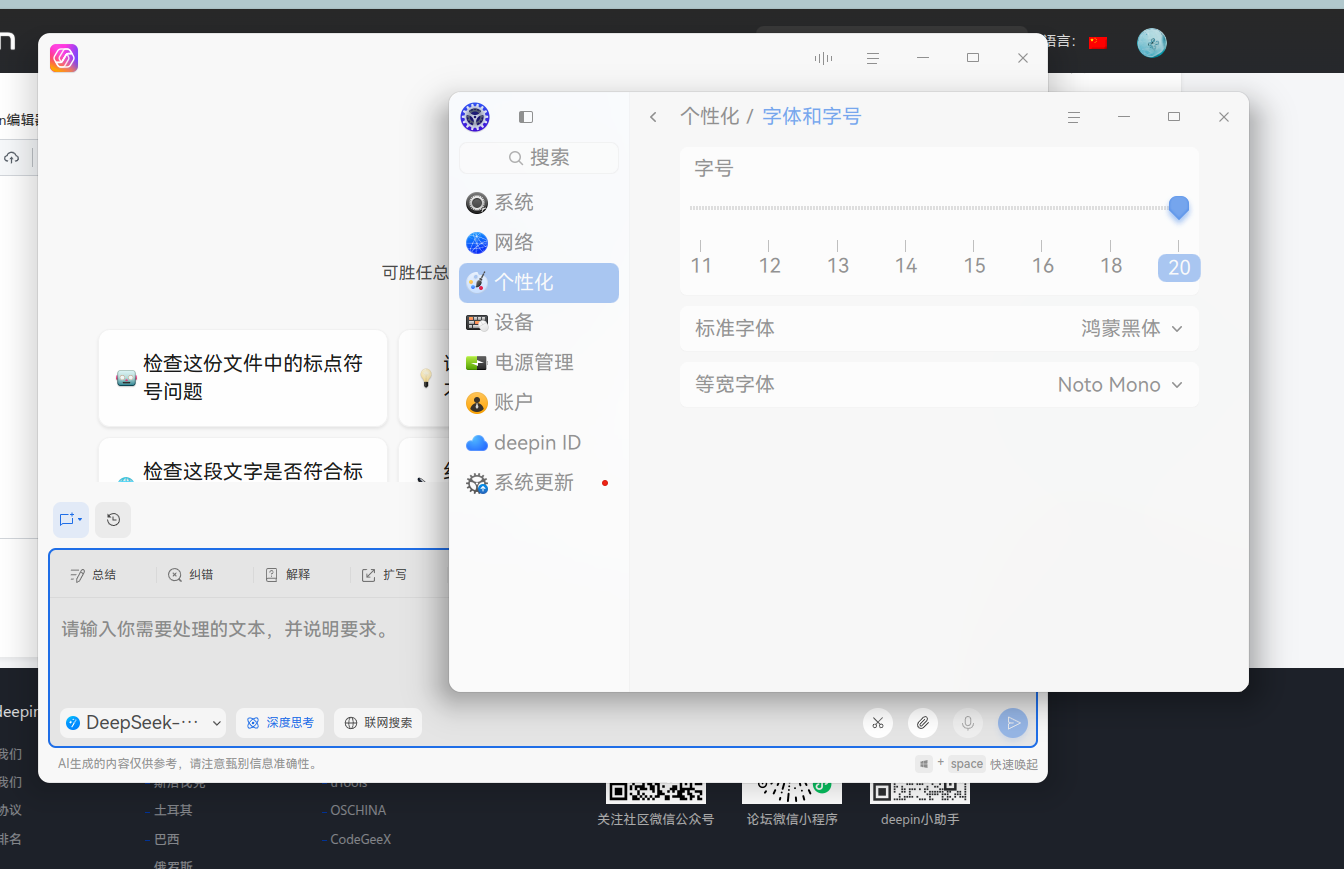Open 设备 settings category
This screenshot has height=869, width=1344.
click(x=539, y=323)
